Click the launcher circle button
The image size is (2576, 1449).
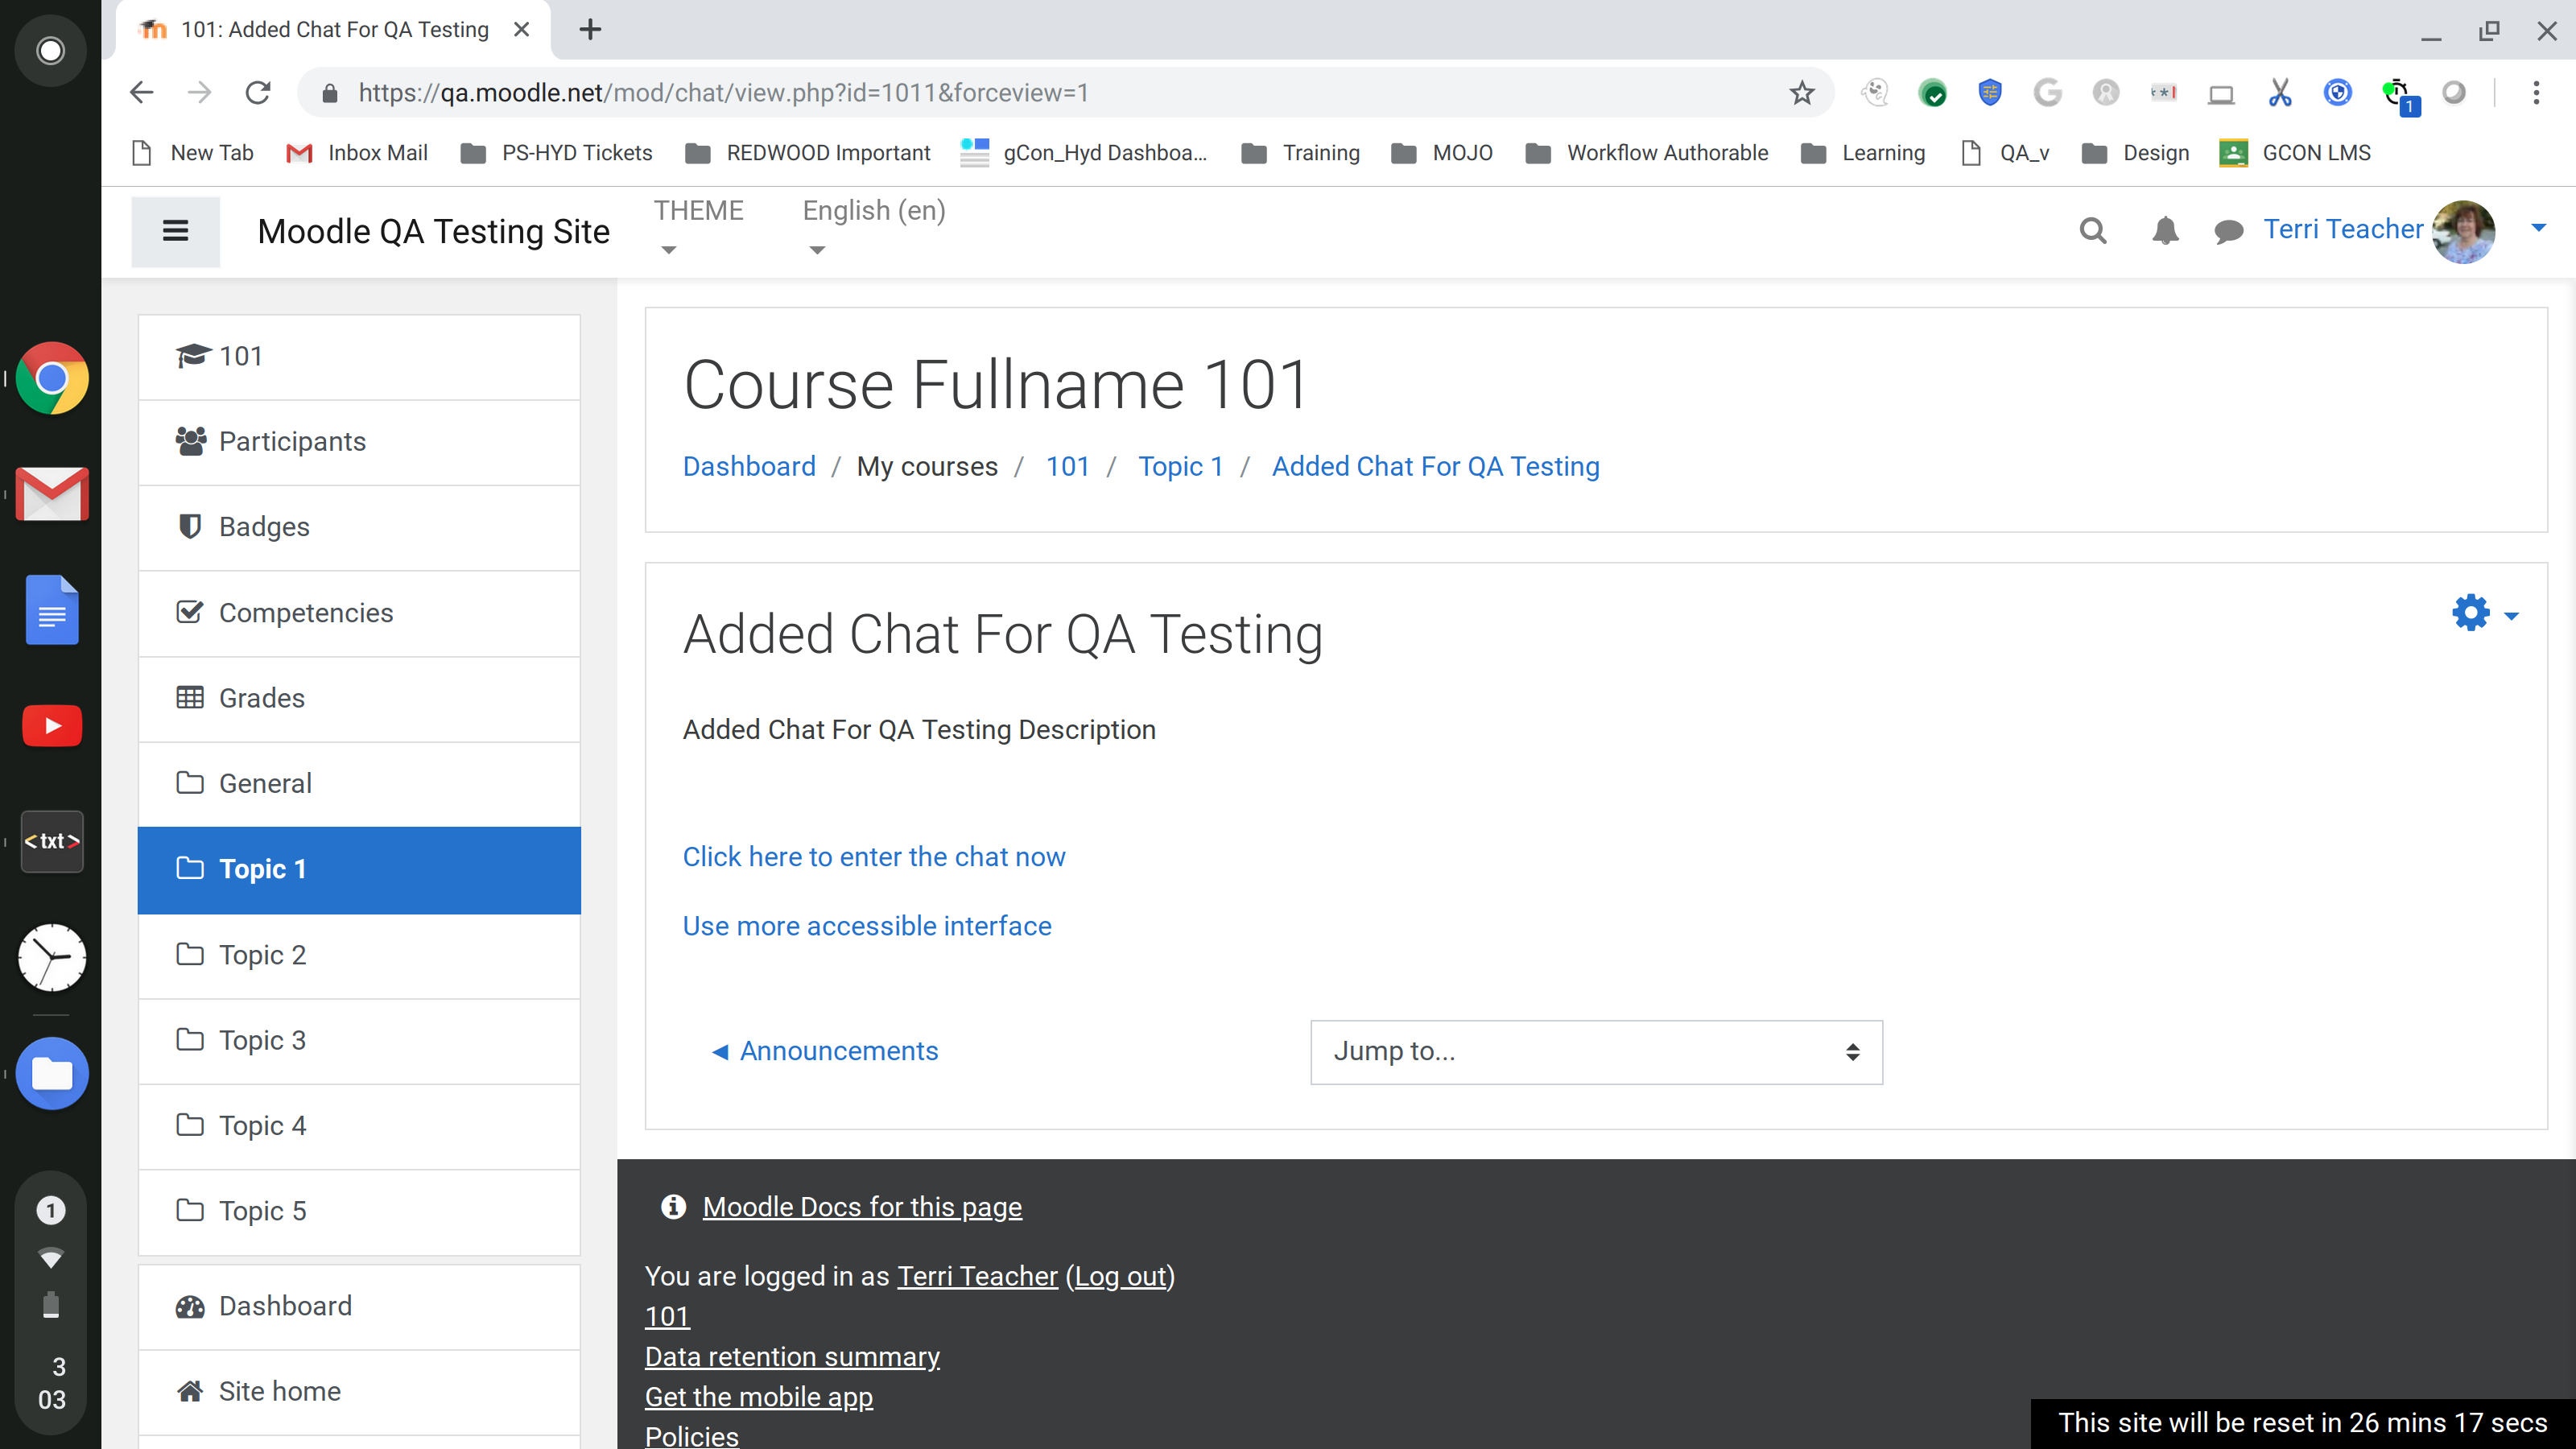coord(50,50)
